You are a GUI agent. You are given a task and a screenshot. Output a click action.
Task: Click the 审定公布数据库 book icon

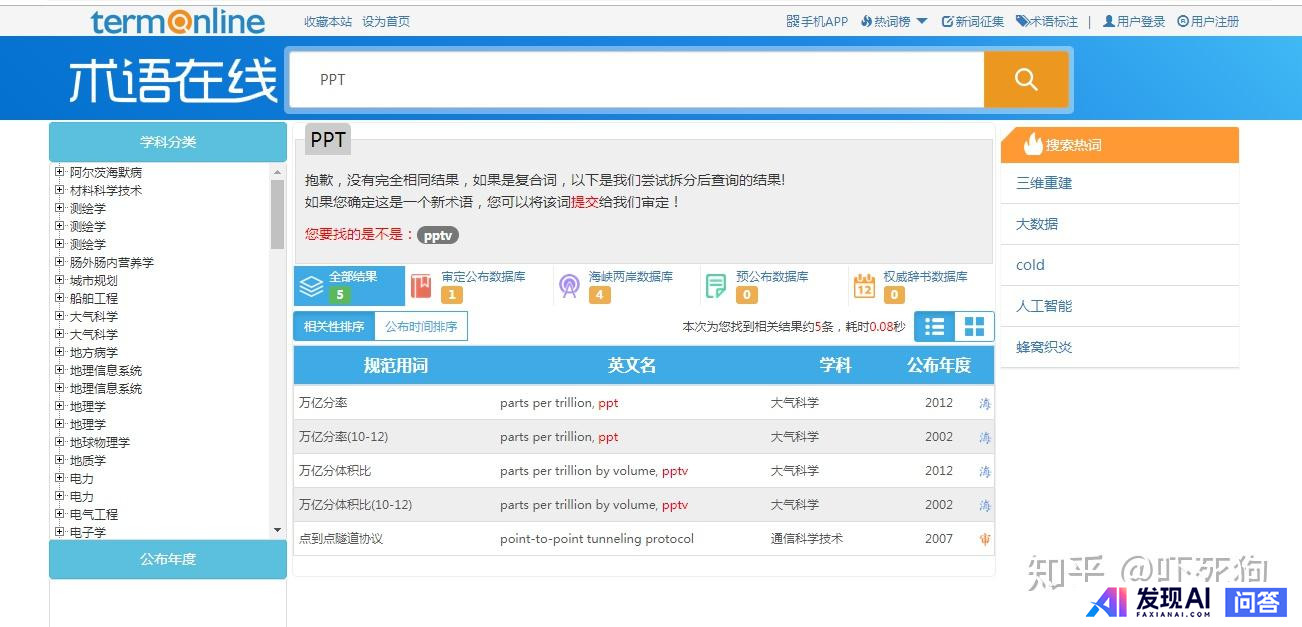421,286
